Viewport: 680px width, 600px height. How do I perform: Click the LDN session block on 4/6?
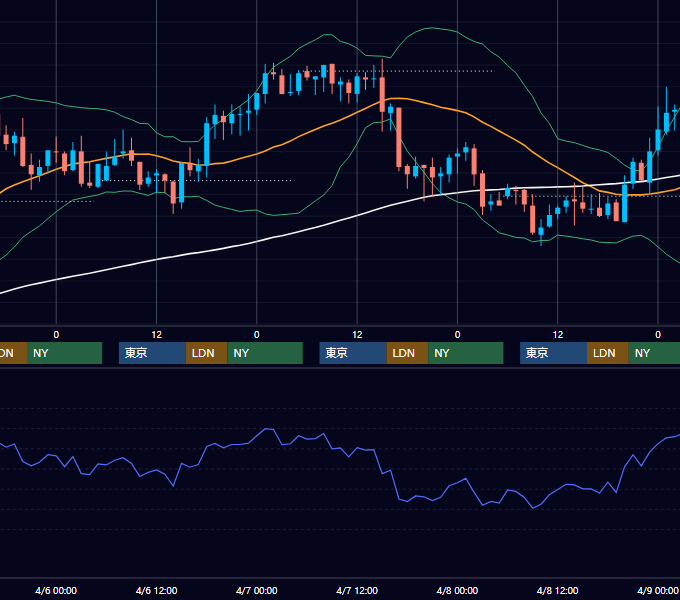(x=206, y=353)
